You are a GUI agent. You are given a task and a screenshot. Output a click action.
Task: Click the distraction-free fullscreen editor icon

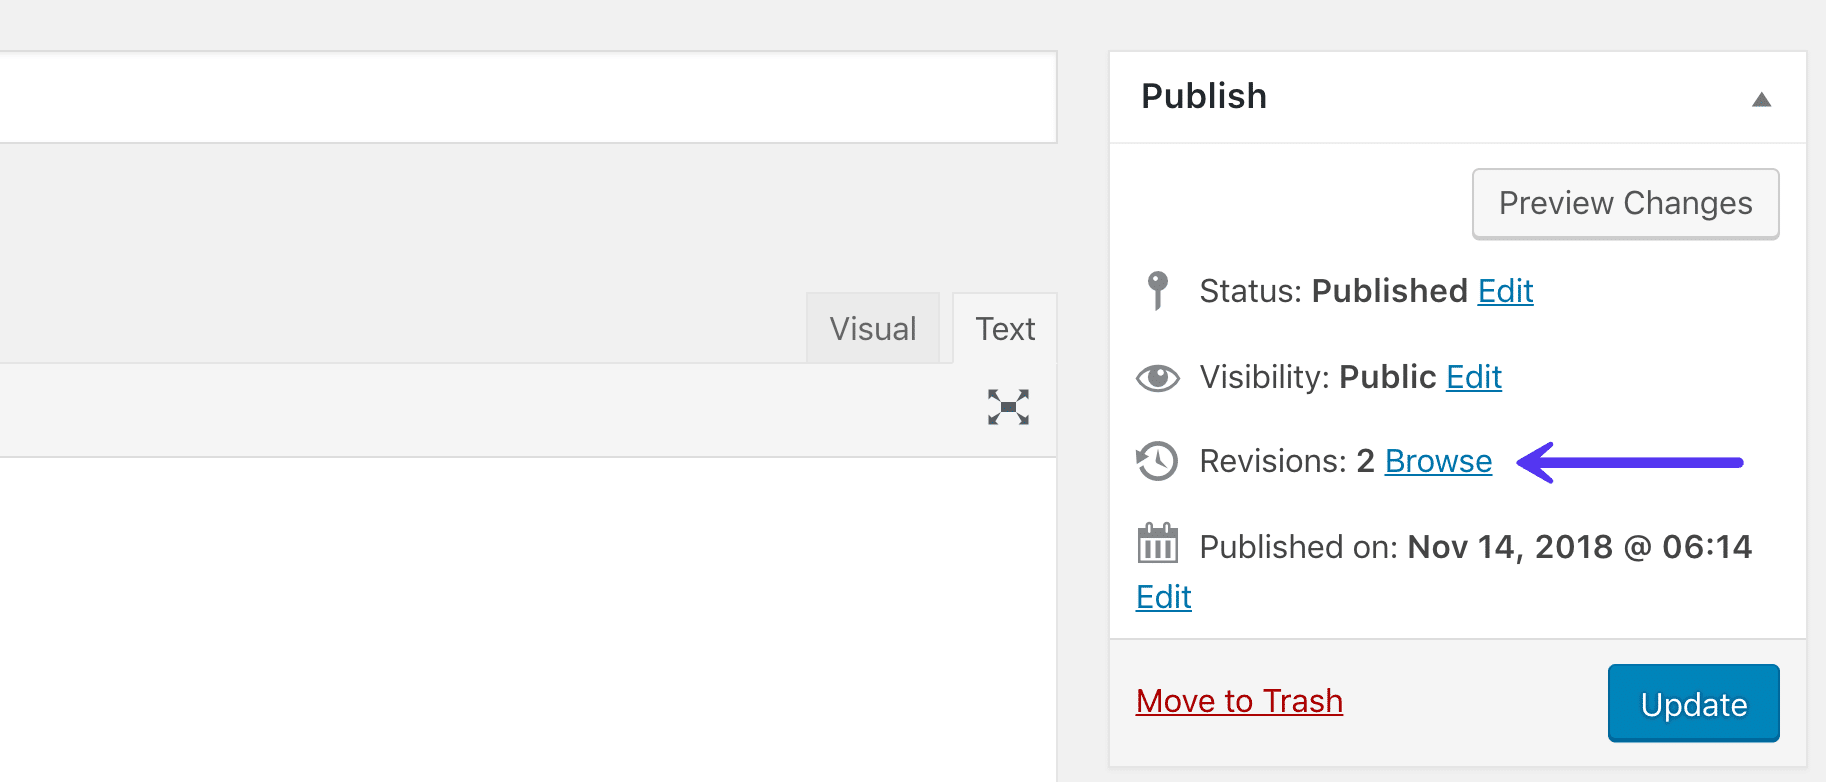point(1008,407)
